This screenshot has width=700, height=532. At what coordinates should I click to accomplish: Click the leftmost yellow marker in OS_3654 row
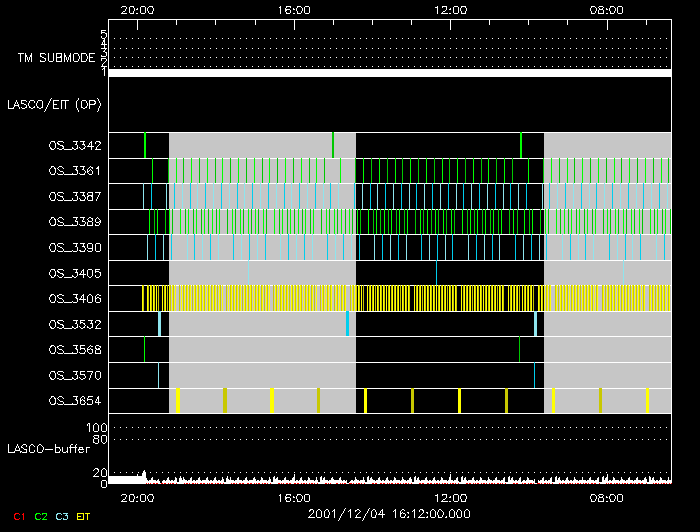[177, 400]
